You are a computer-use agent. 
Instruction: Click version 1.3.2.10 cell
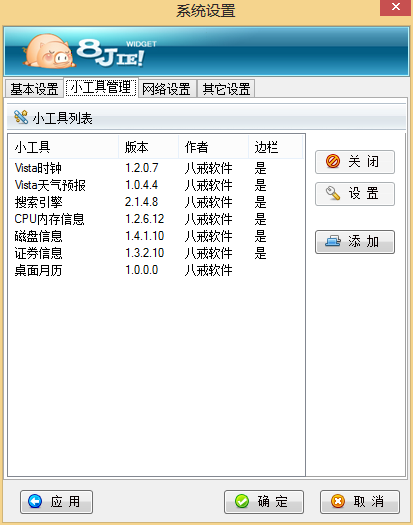pos(144,253)
